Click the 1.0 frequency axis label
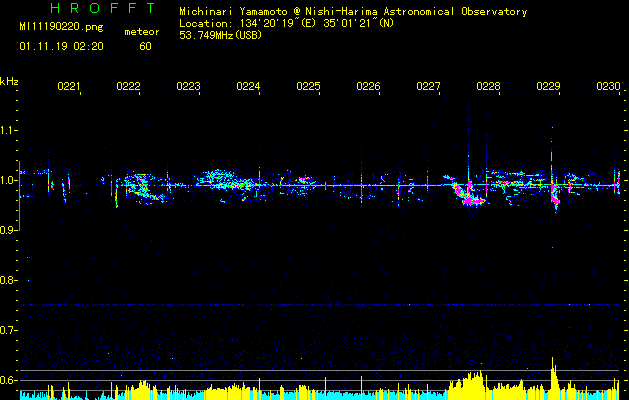This screenshot has width=629, height=400. tap(8, 180)
